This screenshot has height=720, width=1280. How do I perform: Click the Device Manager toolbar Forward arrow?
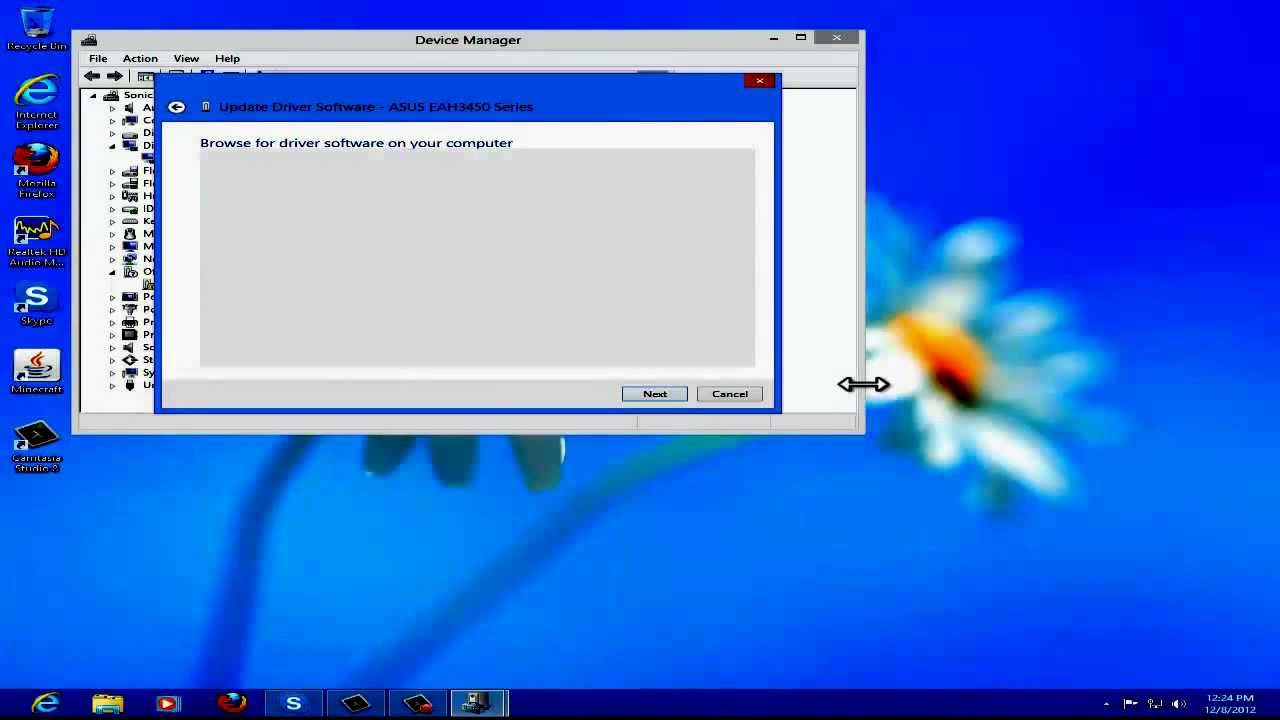(x=114, y=76)
